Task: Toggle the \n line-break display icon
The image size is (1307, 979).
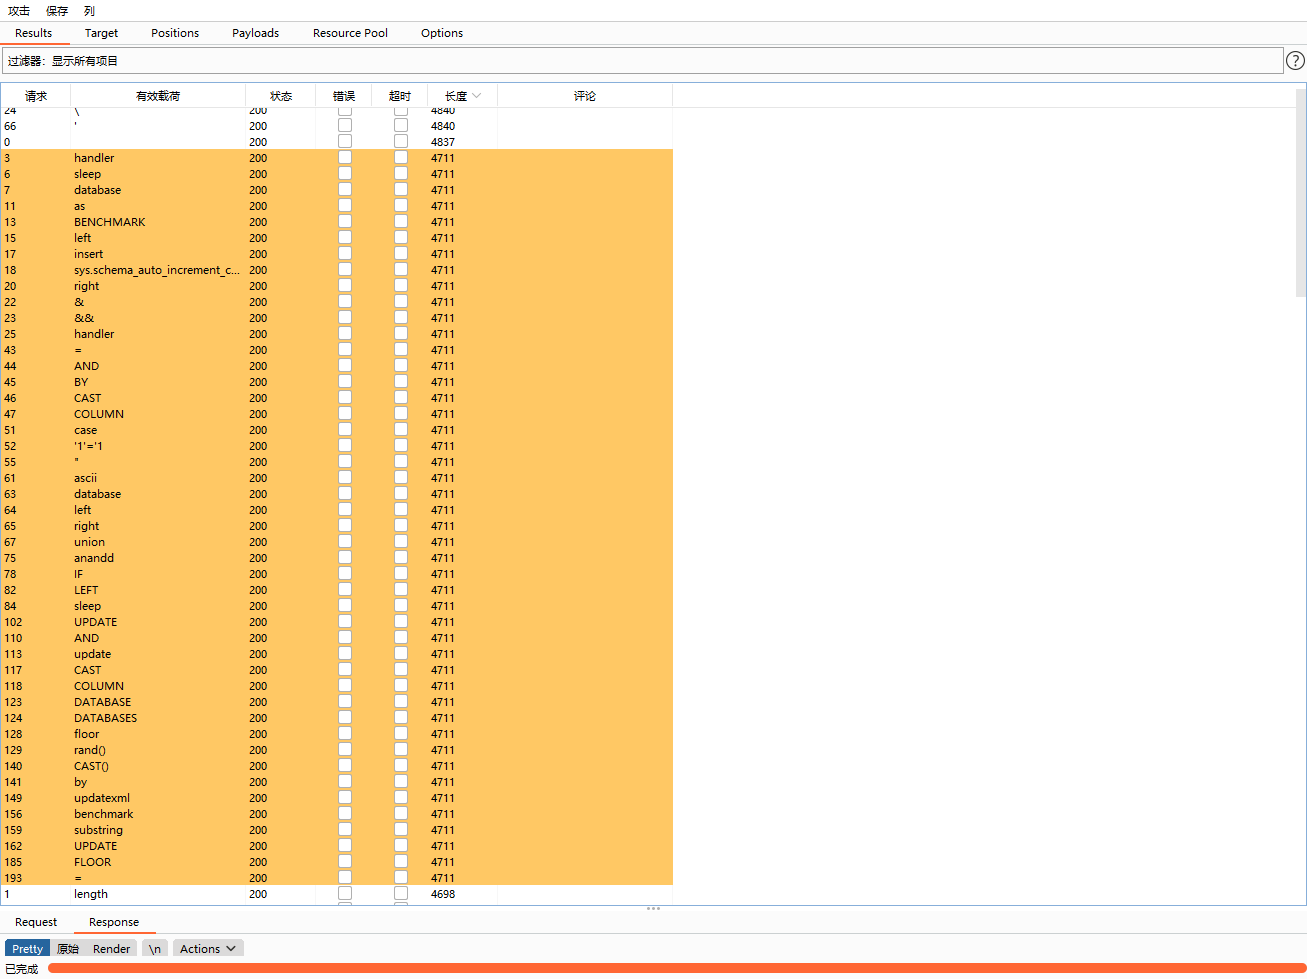Action: [x=154, y=948]
